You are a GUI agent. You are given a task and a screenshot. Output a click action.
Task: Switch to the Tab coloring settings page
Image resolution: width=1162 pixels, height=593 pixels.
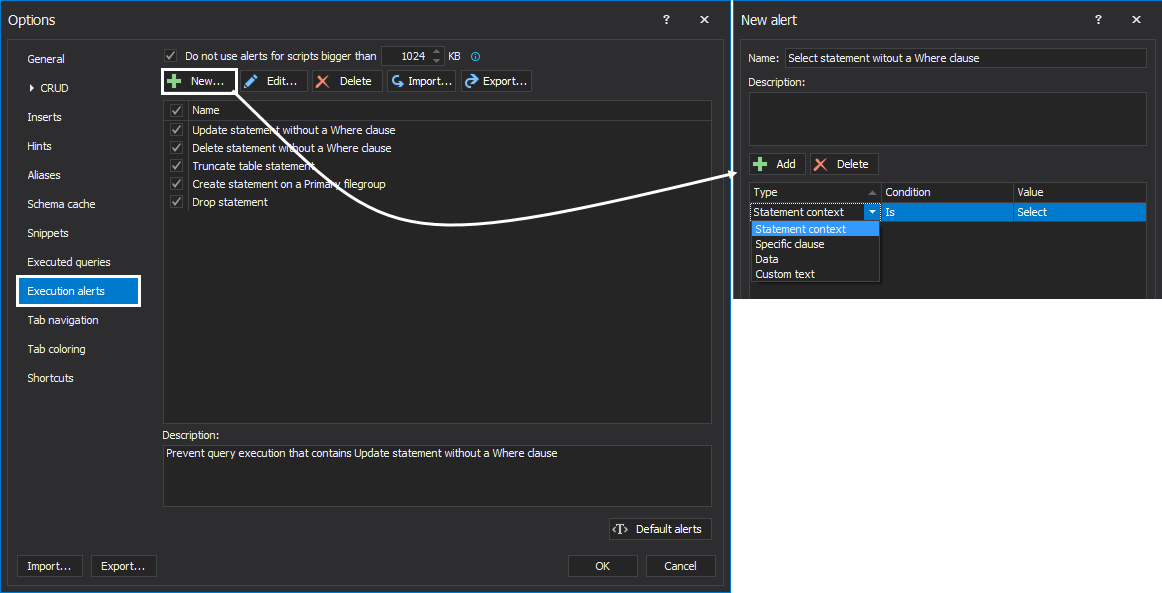click(57, 348)
